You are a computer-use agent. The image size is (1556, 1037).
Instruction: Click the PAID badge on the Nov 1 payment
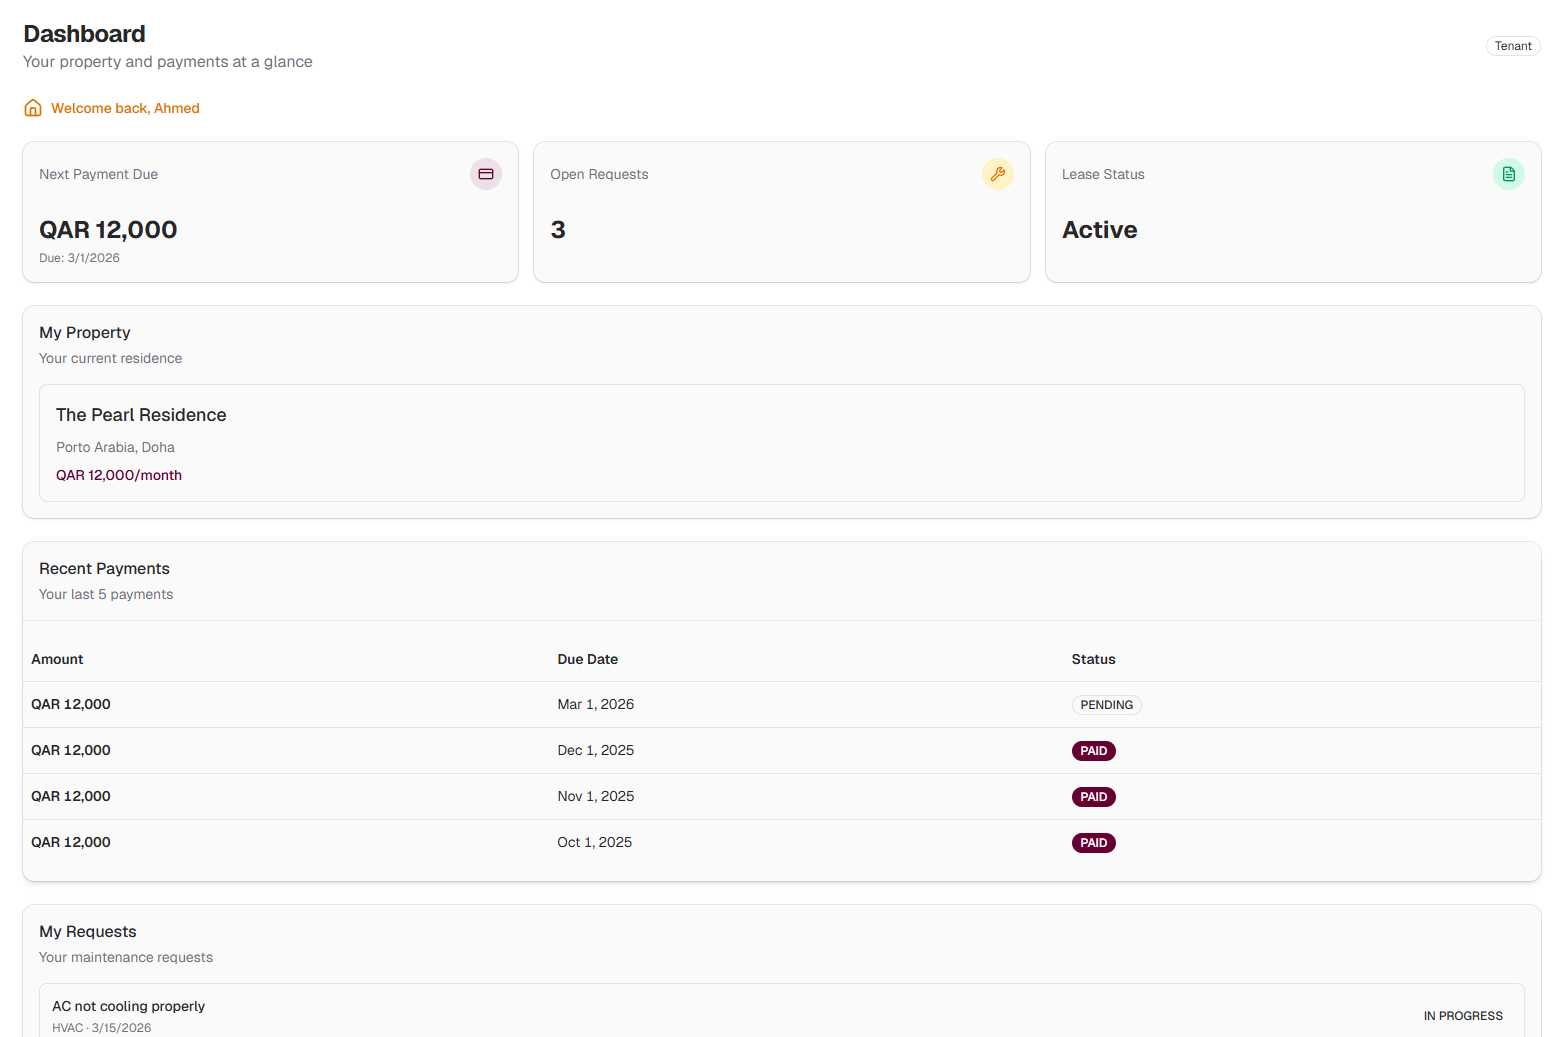[1093, 796]
